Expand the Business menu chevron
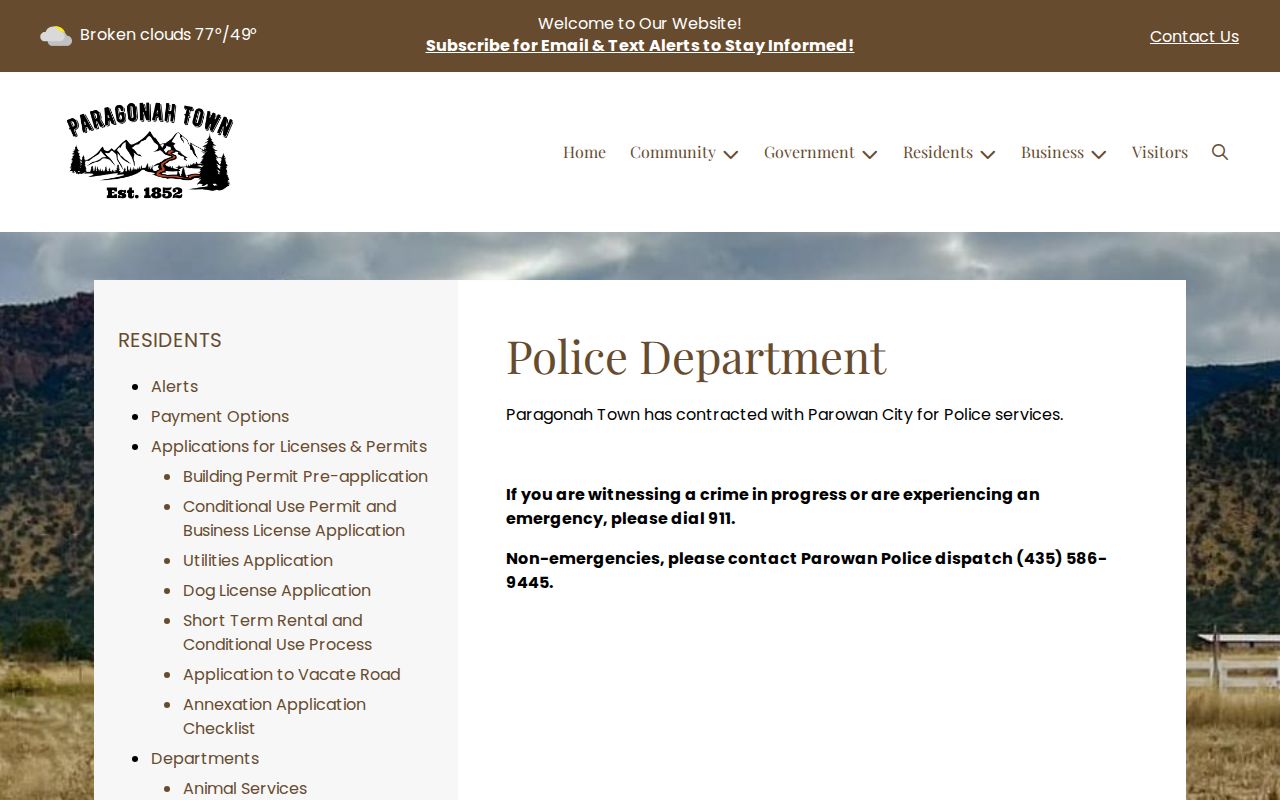Screen dimensions: 1280x800 1099,154
